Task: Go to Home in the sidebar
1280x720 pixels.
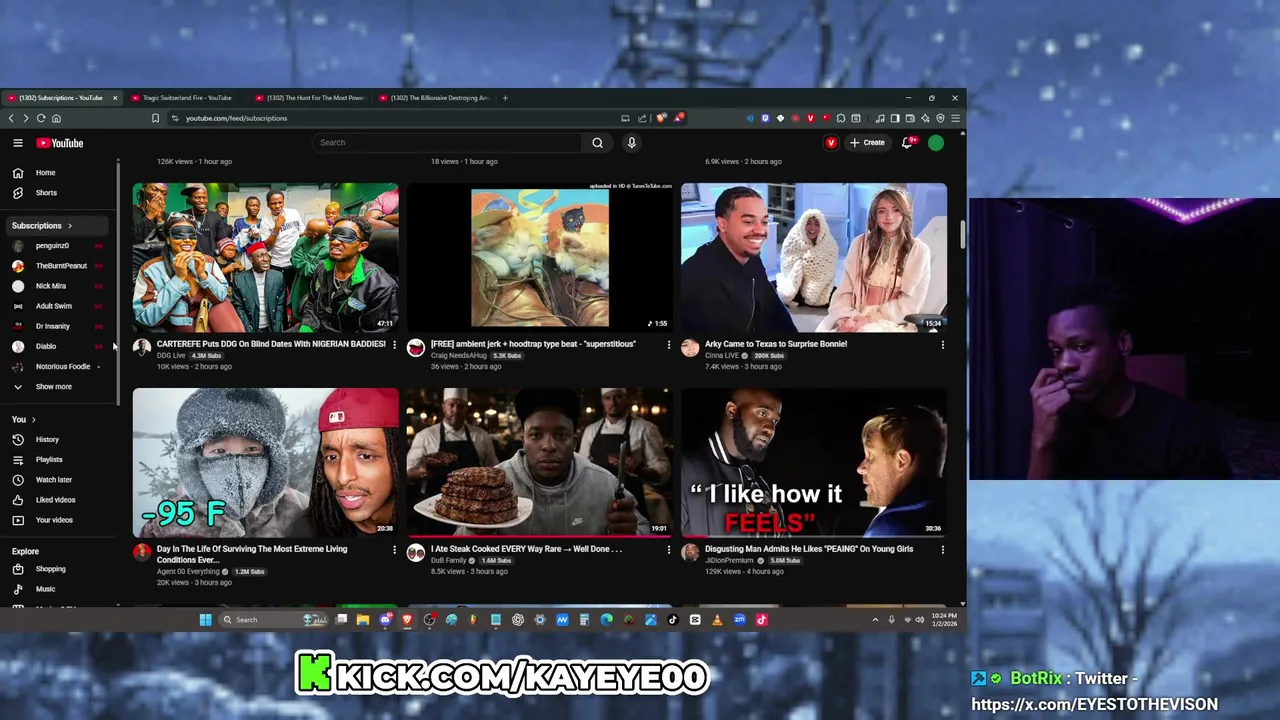Action: pyautogui.click(x=45, y=173)
